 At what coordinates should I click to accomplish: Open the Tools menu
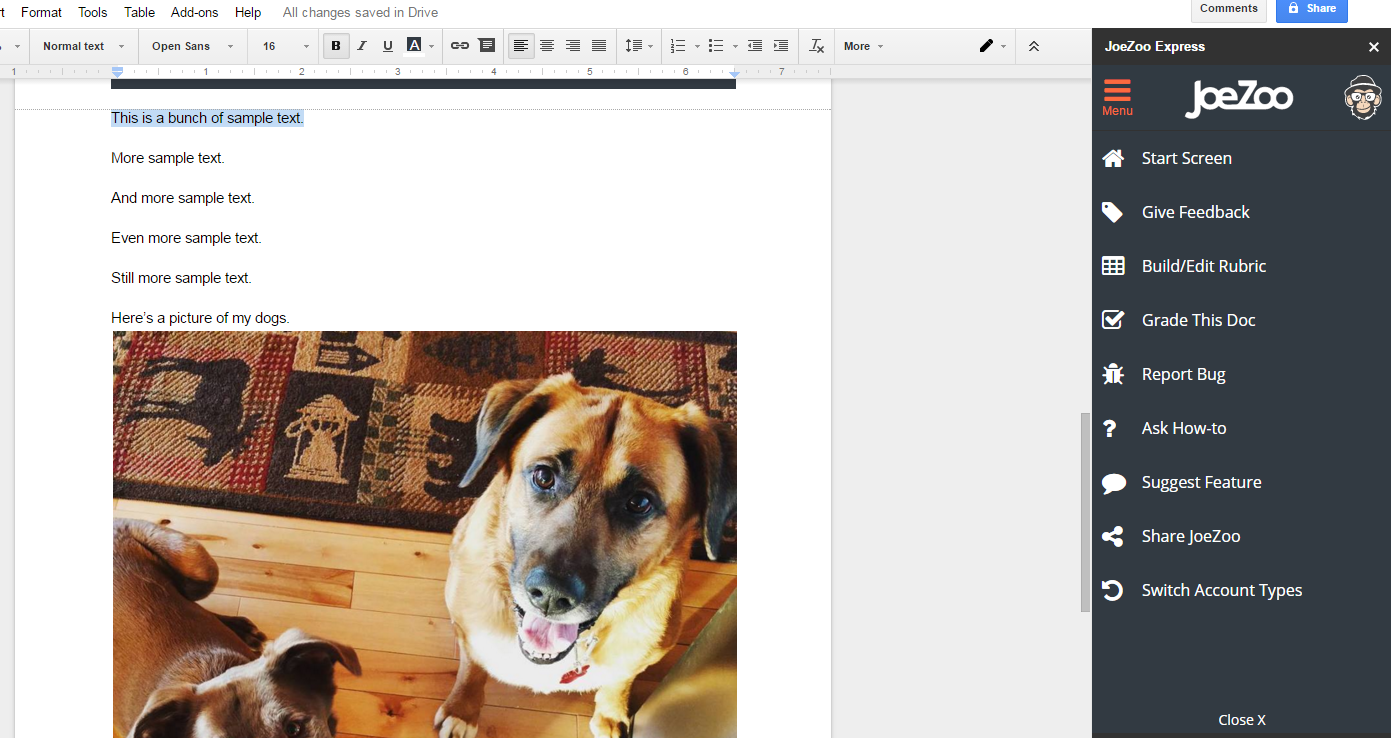[x=93, y=12]
